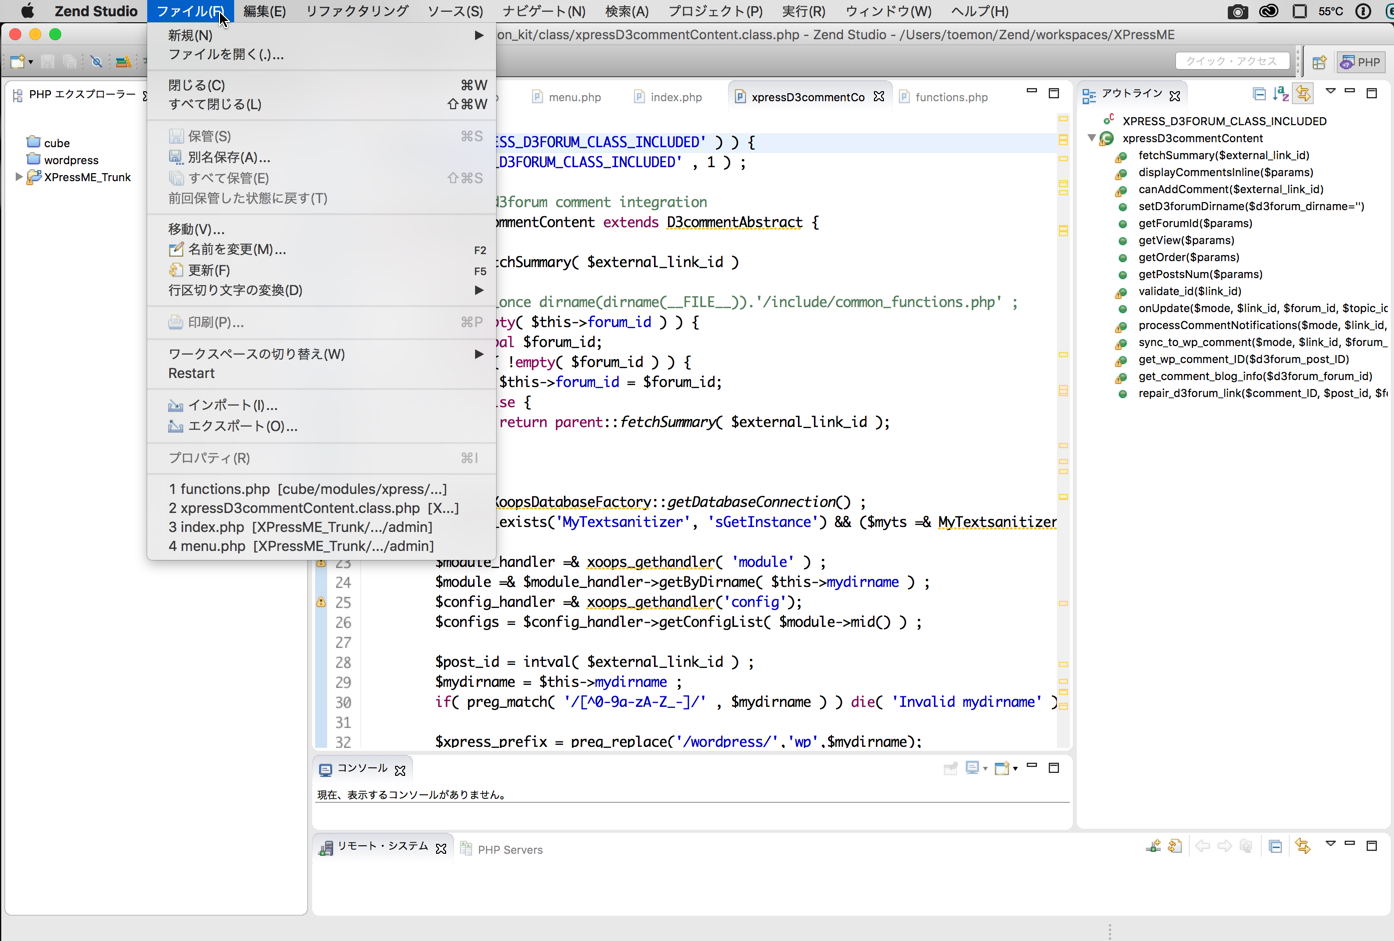Image resolution: width=1394 pixels, height=941 pixels.
Task: Choose エクスポート(O)... from the File menu
Action: [x=322, y=426]
